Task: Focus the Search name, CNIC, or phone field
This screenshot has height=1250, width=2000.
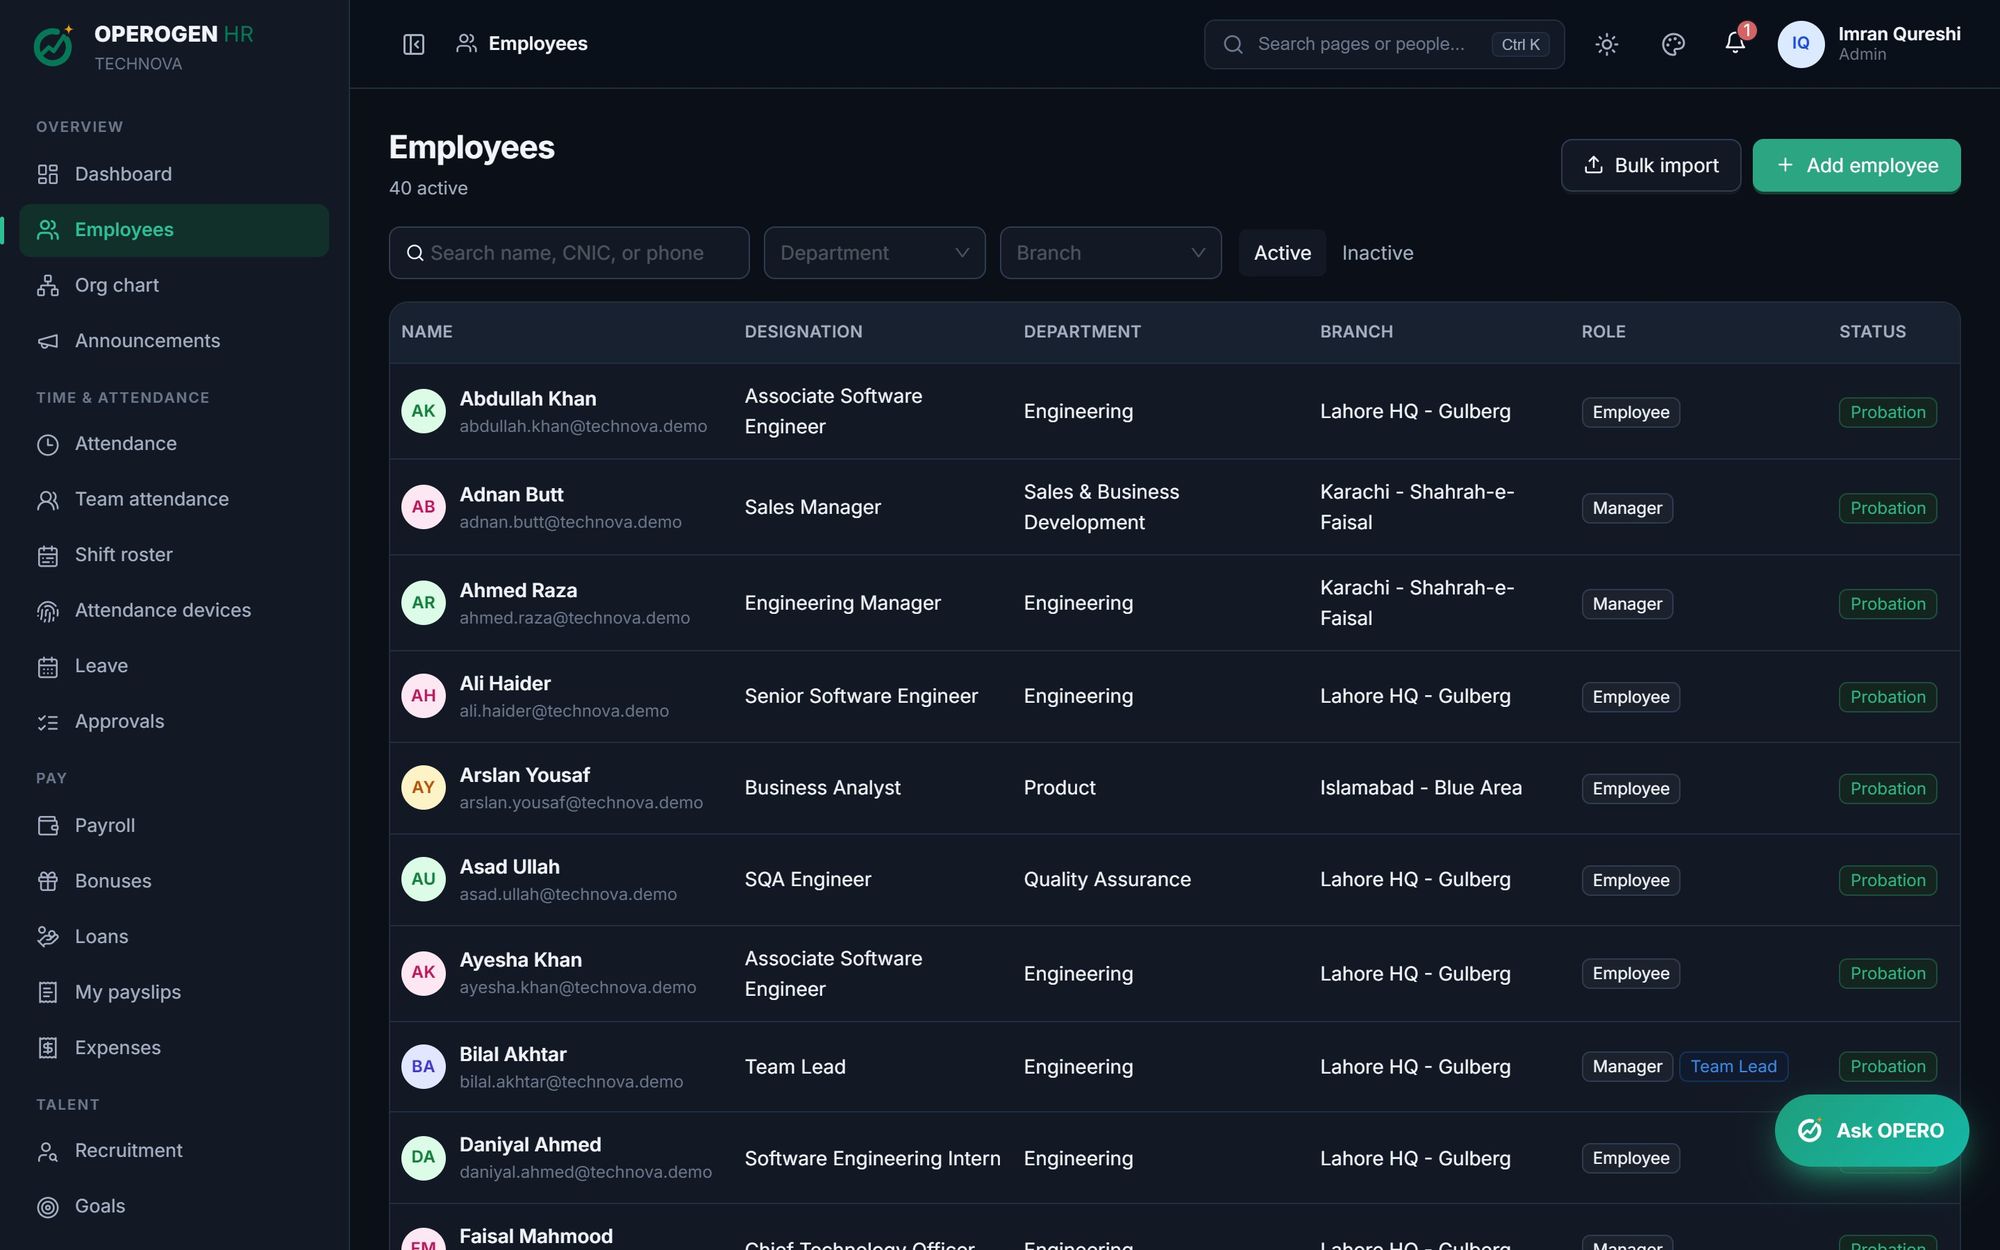Action: [x=569, y=253]
